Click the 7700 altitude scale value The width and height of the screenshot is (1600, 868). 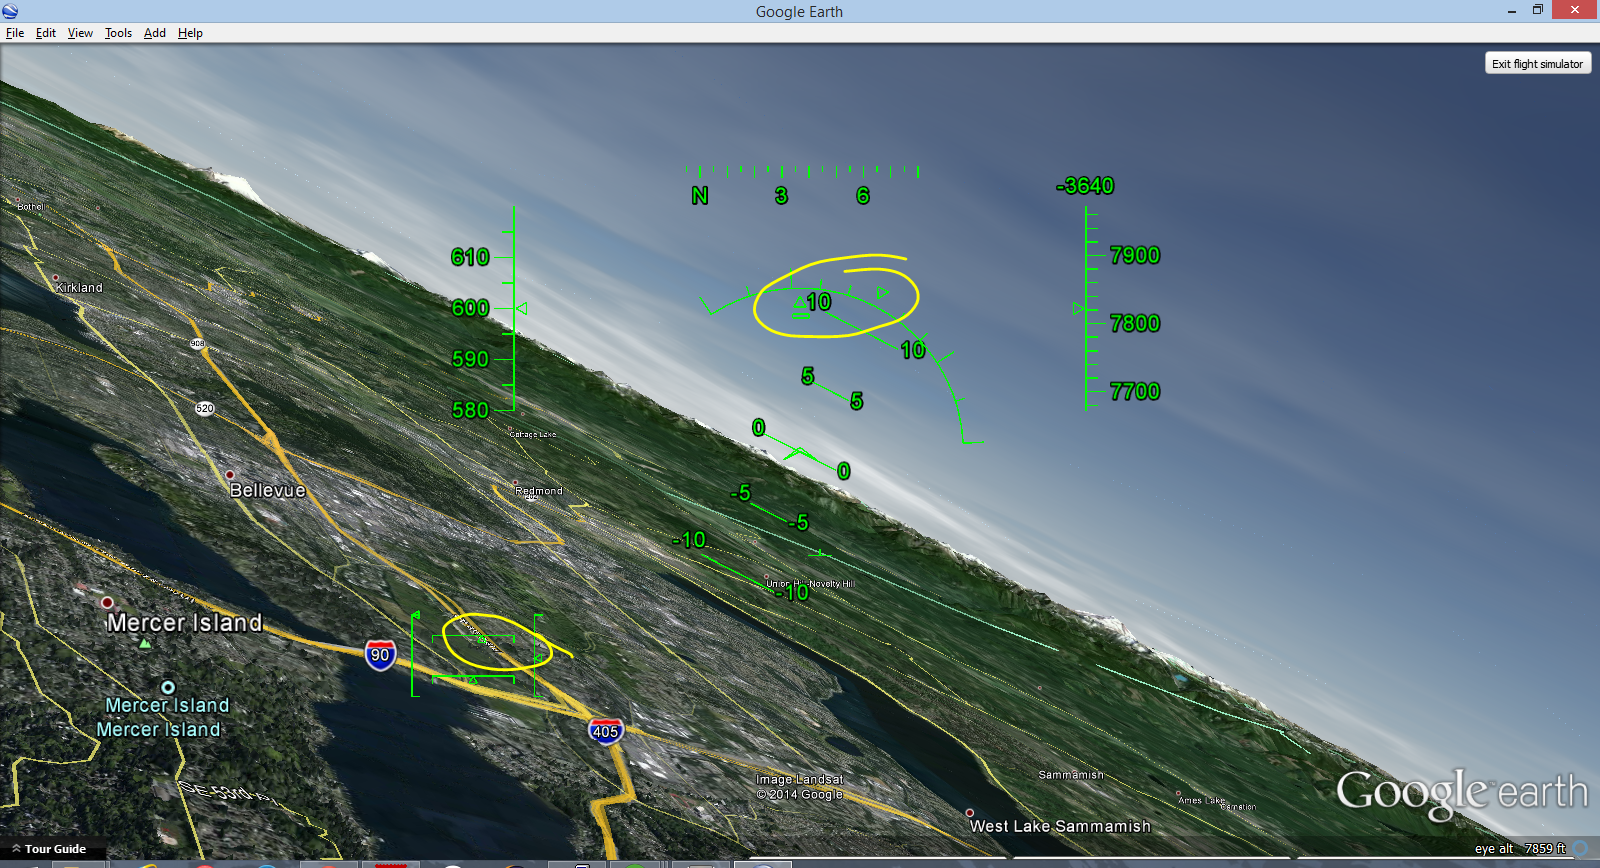coord(1135,391)
